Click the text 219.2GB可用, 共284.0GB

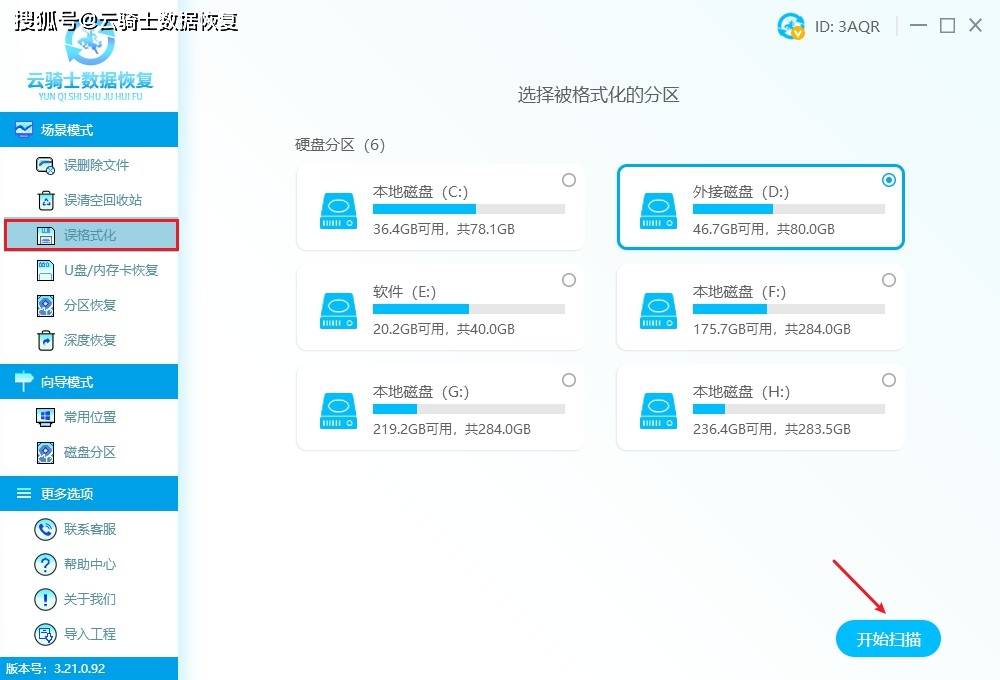[x=452, y=430]
